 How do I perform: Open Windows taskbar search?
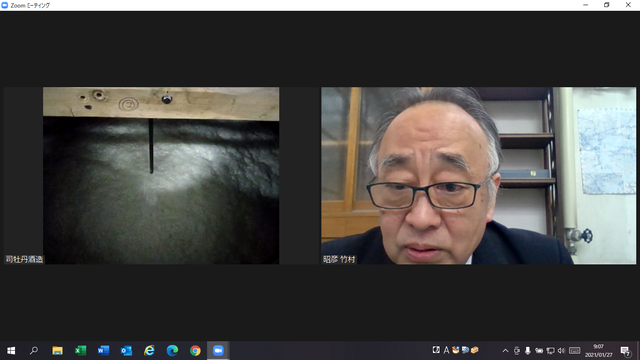(34, 351)
